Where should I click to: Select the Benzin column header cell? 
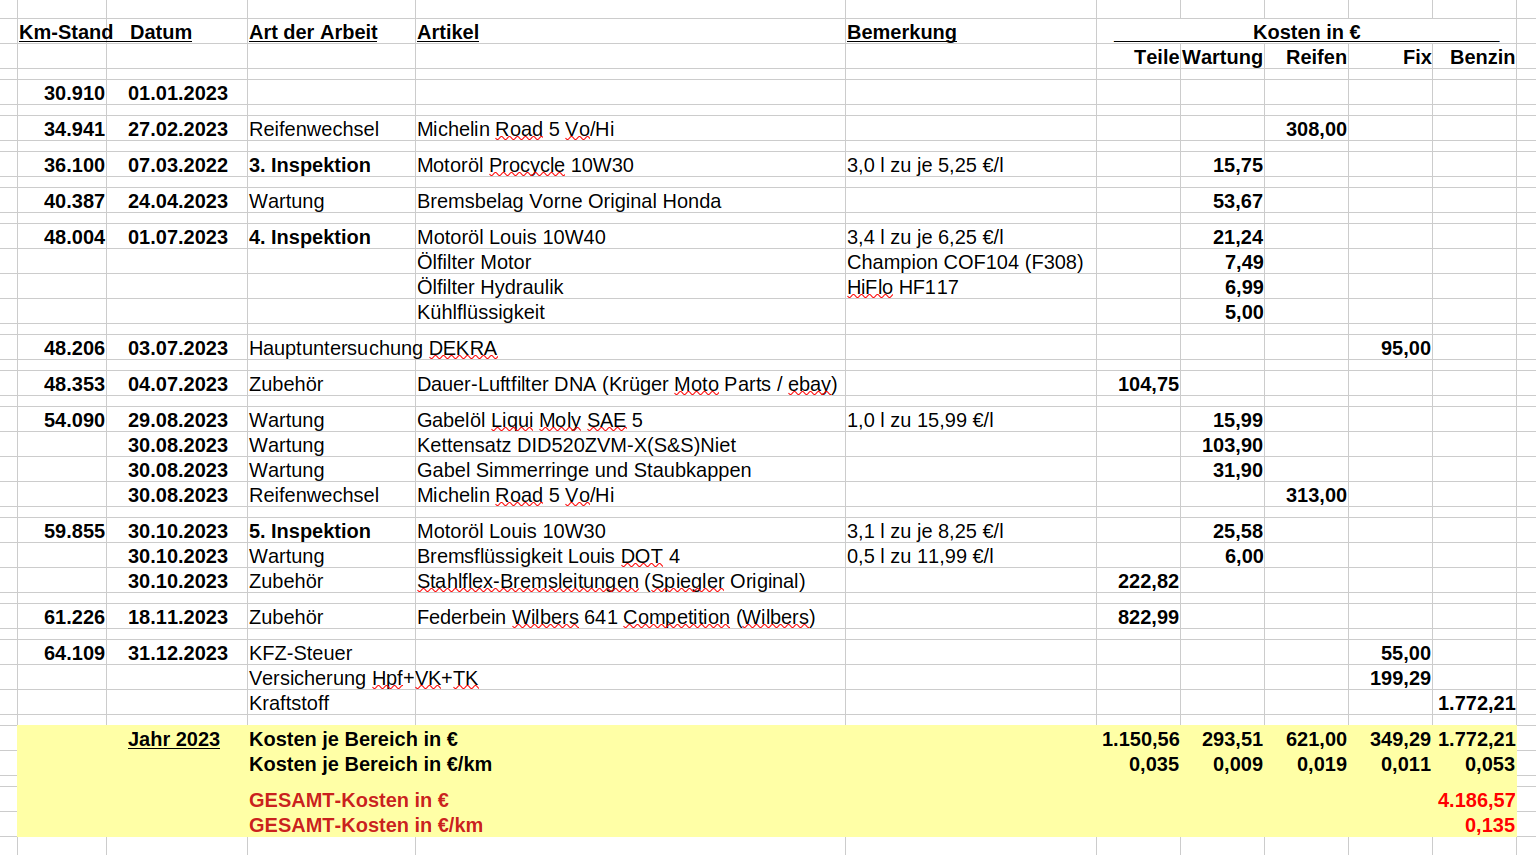pyautogui.click(x=1481, y=57)
